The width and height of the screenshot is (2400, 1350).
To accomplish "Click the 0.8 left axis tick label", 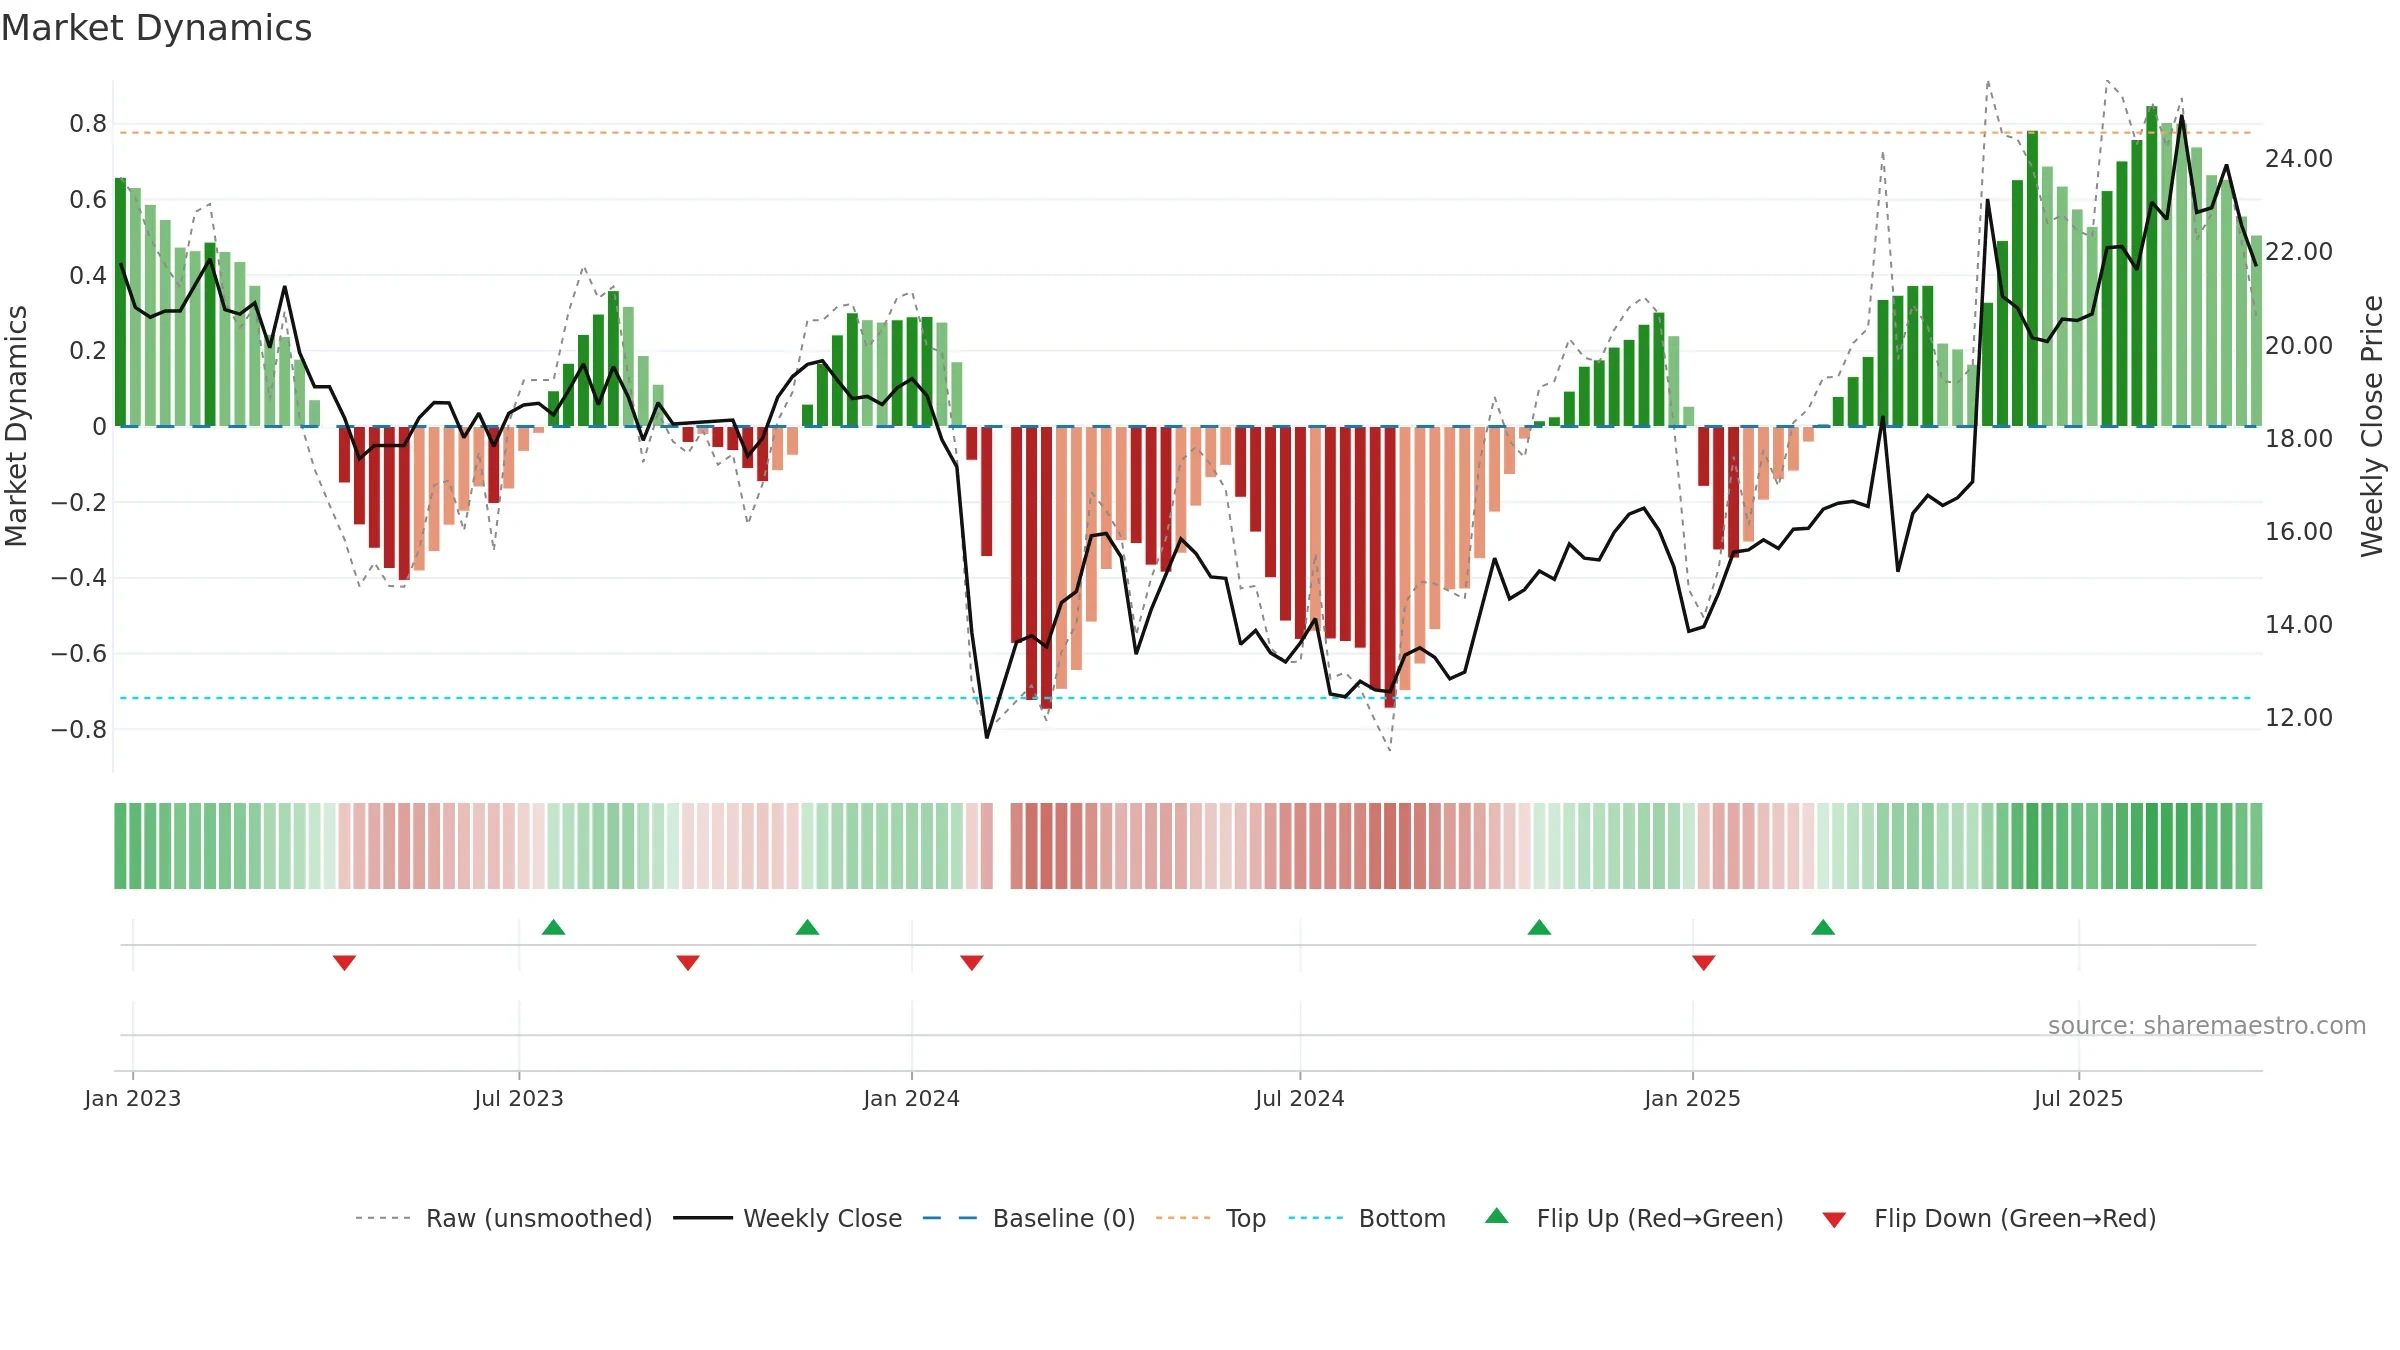I will pyautogui.click(x=88, y=124).
